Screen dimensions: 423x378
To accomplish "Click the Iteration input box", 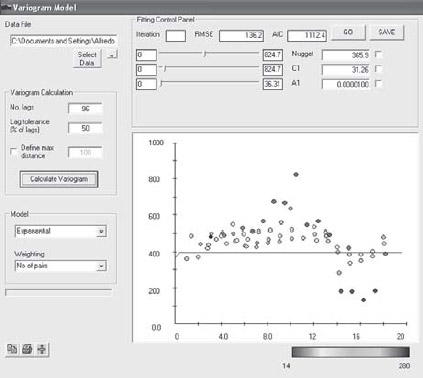I will tap(176, 36).
